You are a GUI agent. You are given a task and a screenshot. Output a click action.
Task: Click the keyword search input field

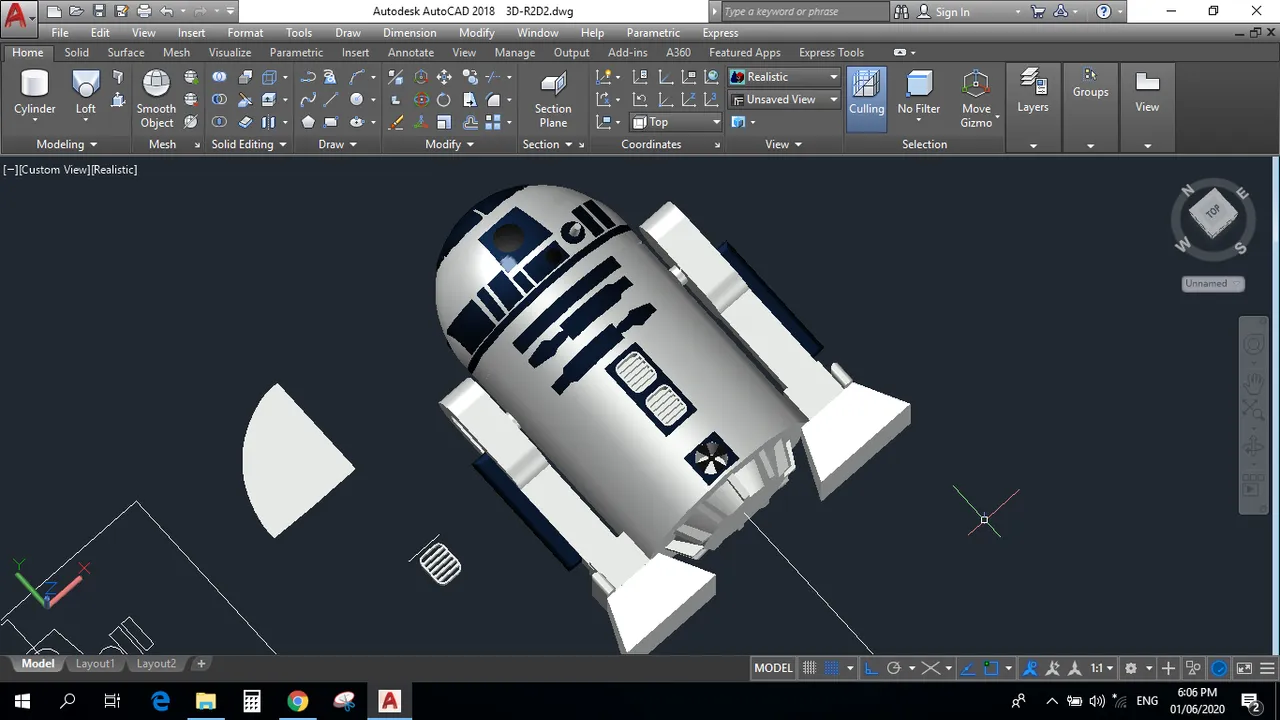(x=803, y=12)
